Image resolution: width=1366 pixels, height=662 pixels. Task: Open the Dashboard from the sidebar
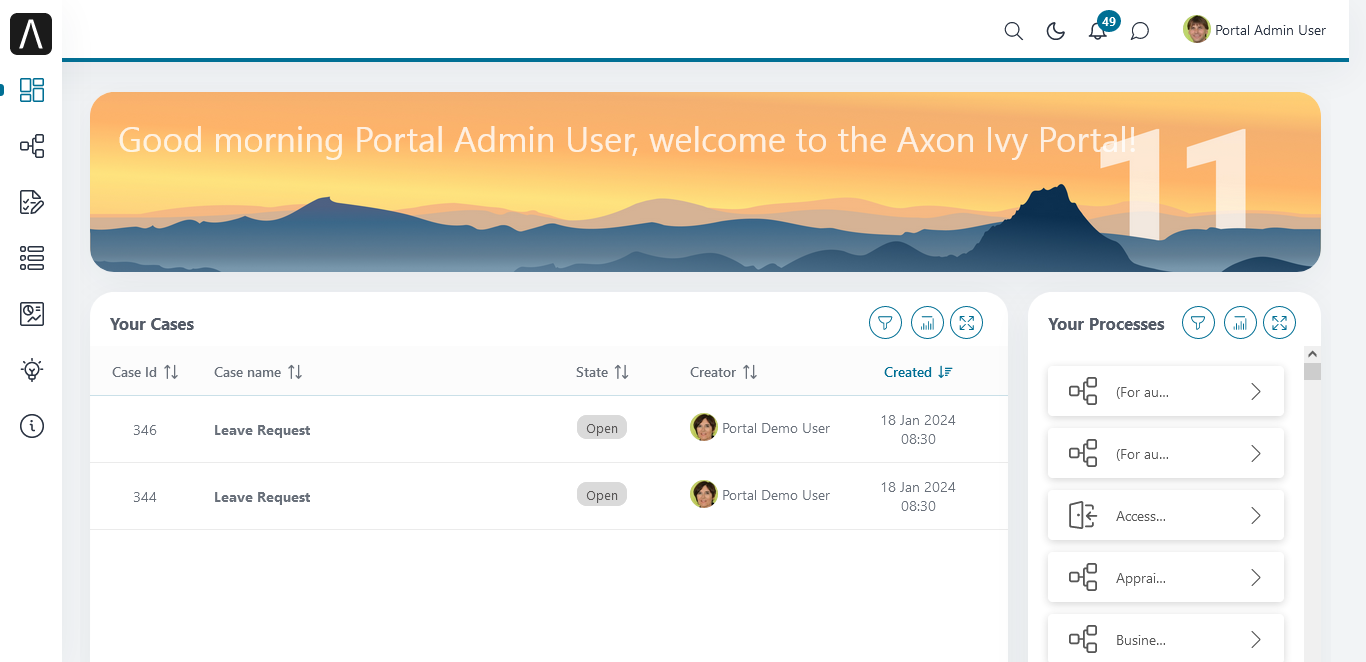tap(32, 90)
